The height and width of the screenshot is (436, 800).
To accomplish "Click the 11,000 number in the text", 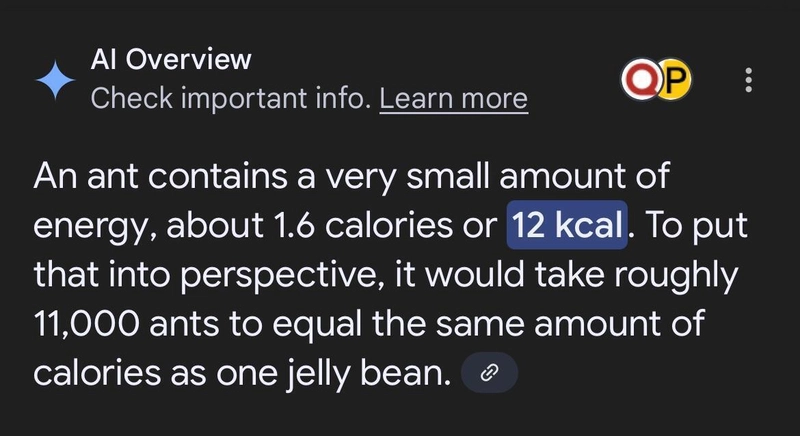I will (86, 324).
